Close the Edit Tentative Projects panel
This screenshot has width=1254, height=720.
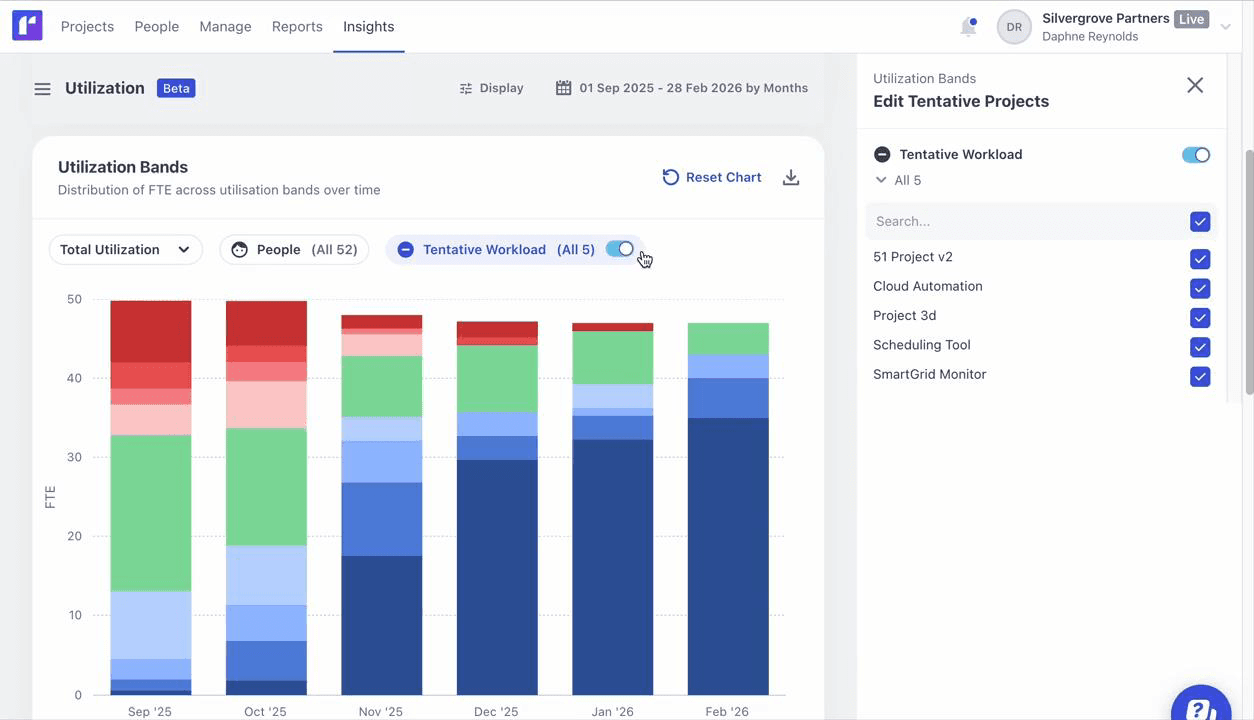click(x=1195, y=86)
